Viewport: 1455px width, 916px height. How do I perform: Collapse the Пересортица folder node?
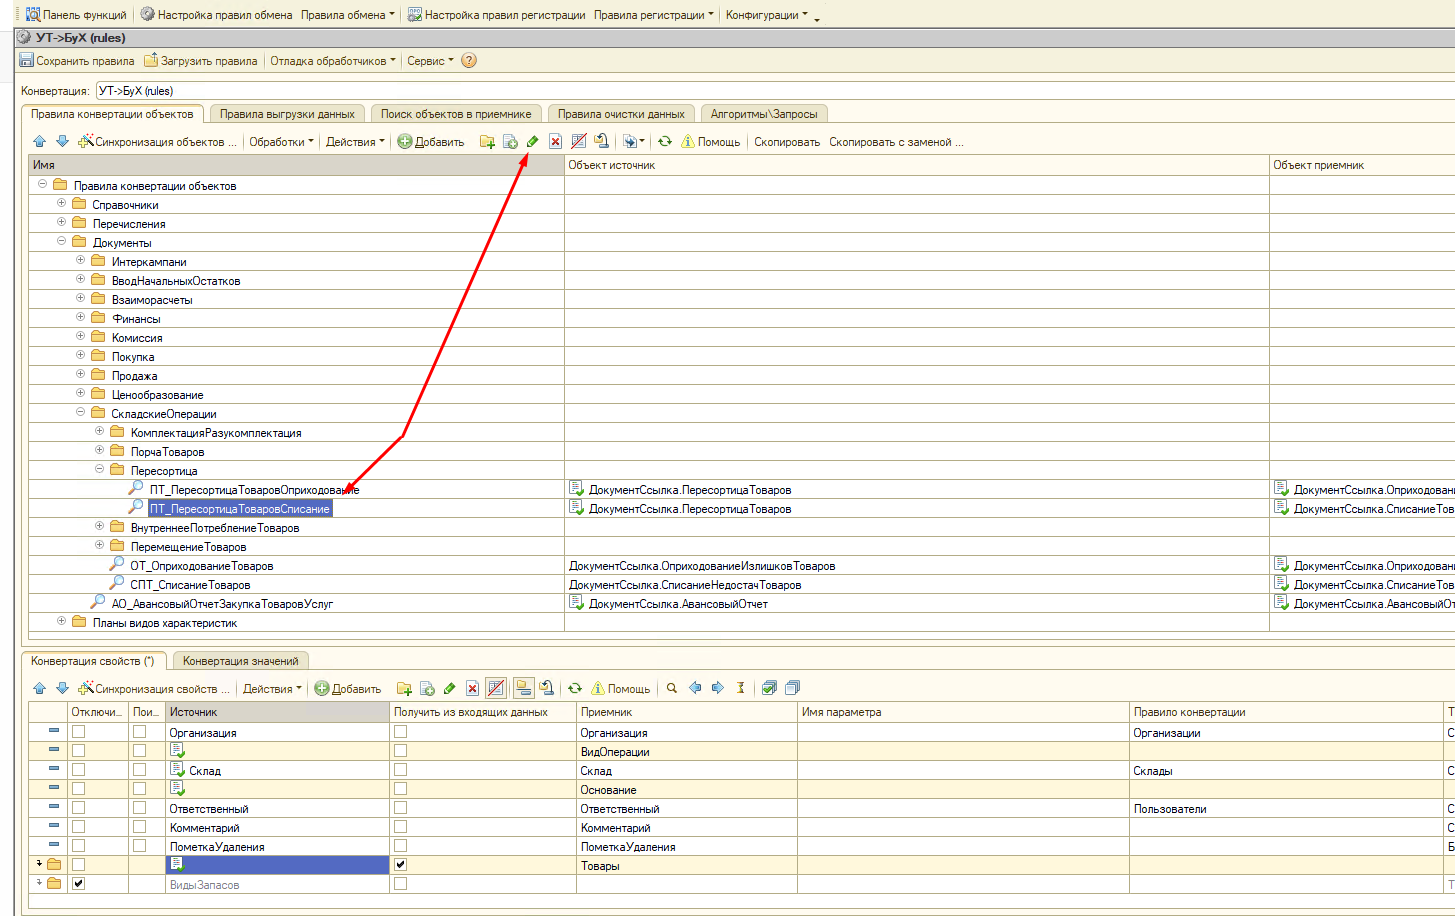pos(100,470)
